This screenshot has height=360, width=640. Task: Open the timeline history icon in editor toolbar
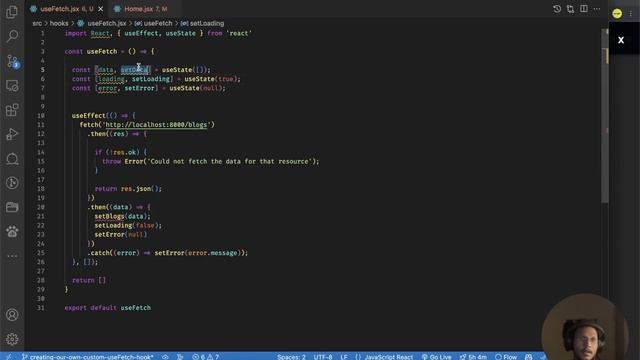[x=557, y=9]
